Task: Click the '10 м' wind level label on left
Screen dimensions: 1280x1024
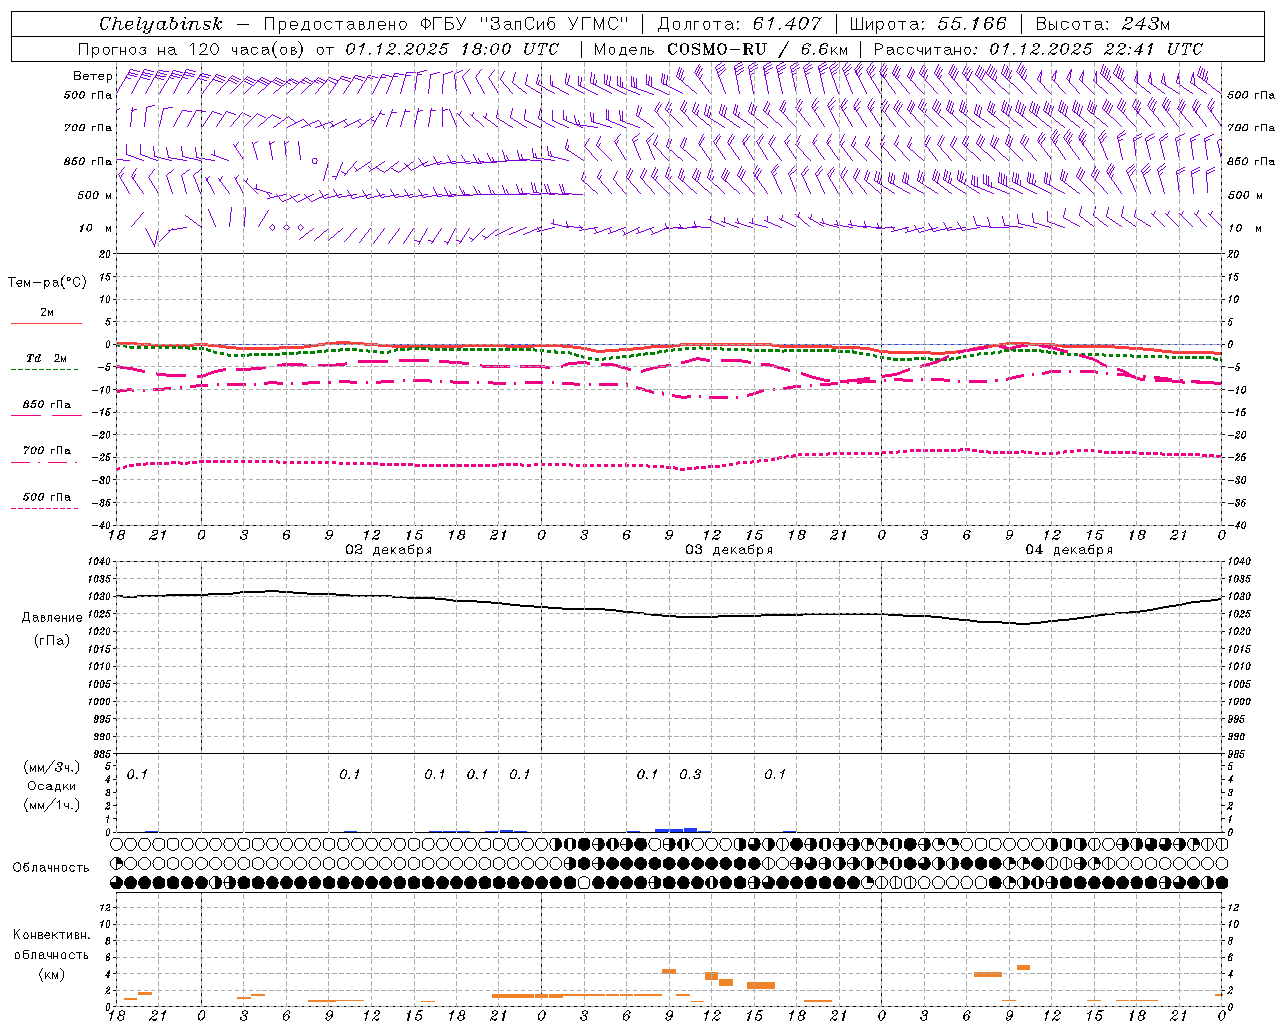Action: (x=96, y=228)
